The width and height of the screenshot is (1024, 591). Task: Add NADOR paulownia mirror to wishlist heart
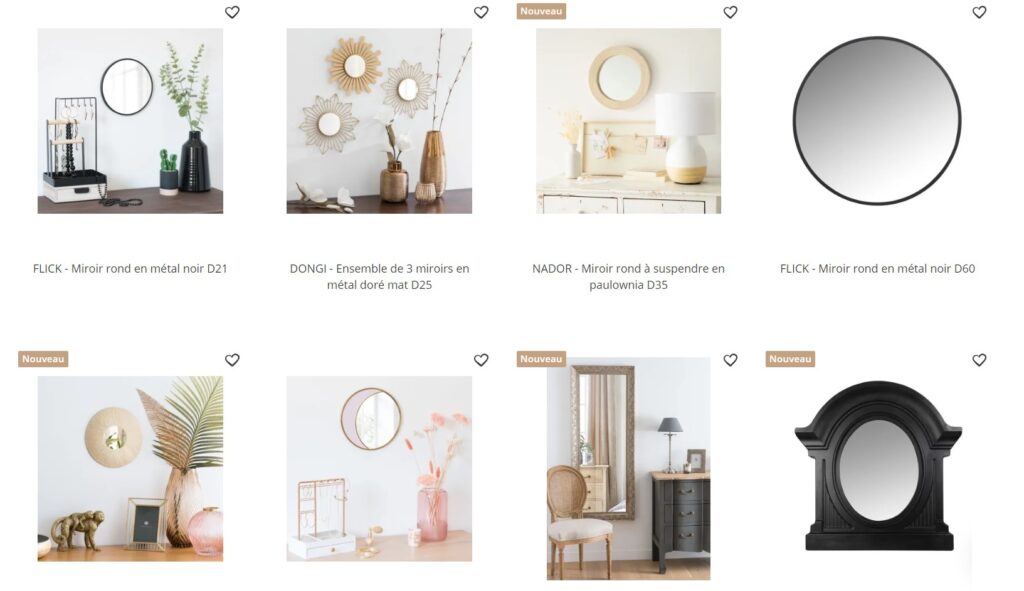pyautogui.click(x=730, y=12)
